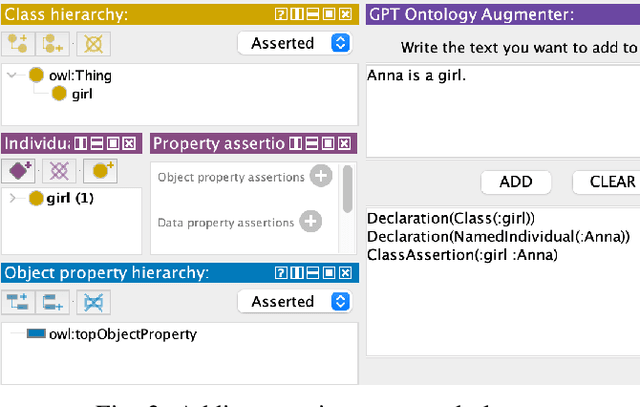
Task: Select the girl class in hierarchy
Action: pos(81,94)
